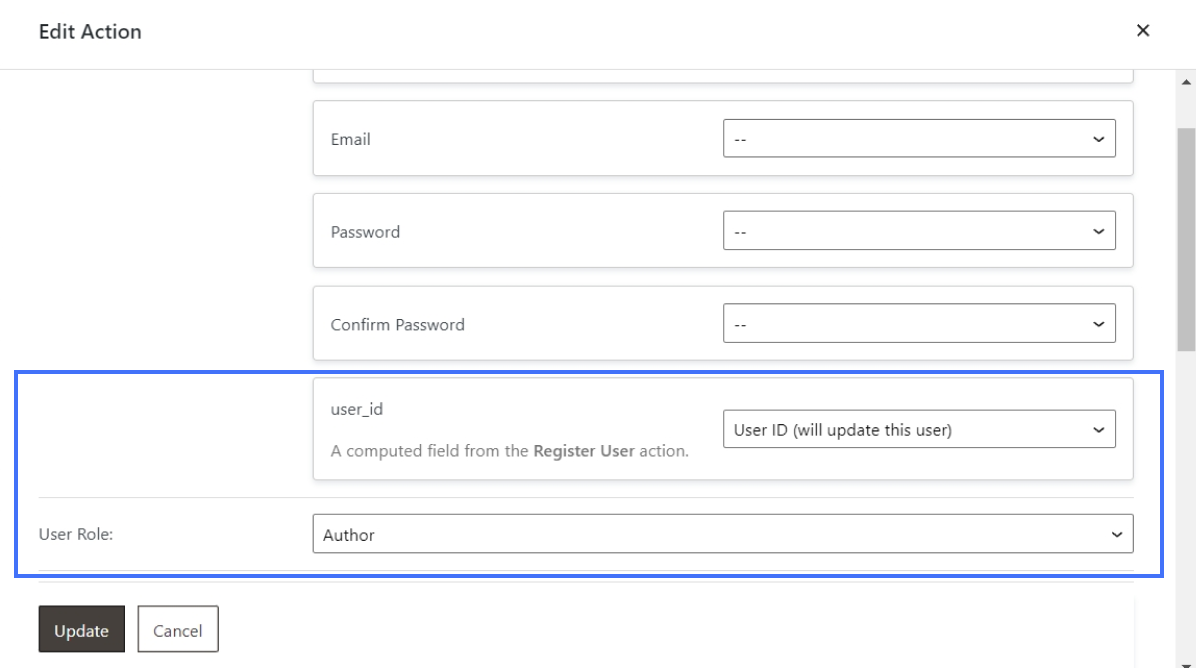Screen dimensions: 1200x668
Task: Open the user_id dropdown showing User ID
Action: [x=918, y=431]
